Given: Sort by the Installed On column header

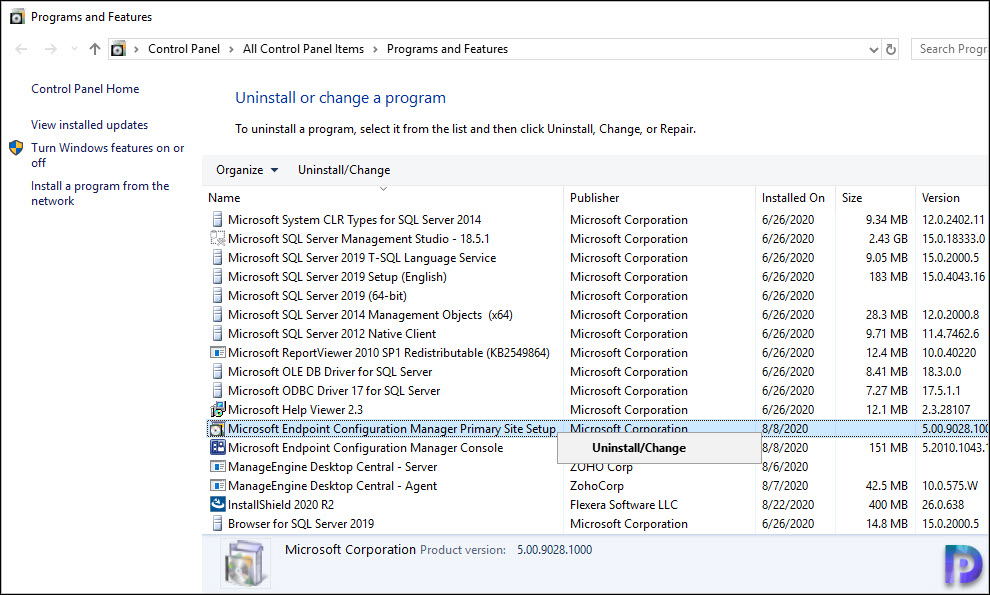Looking at the screenshot, I should point(793,198).
